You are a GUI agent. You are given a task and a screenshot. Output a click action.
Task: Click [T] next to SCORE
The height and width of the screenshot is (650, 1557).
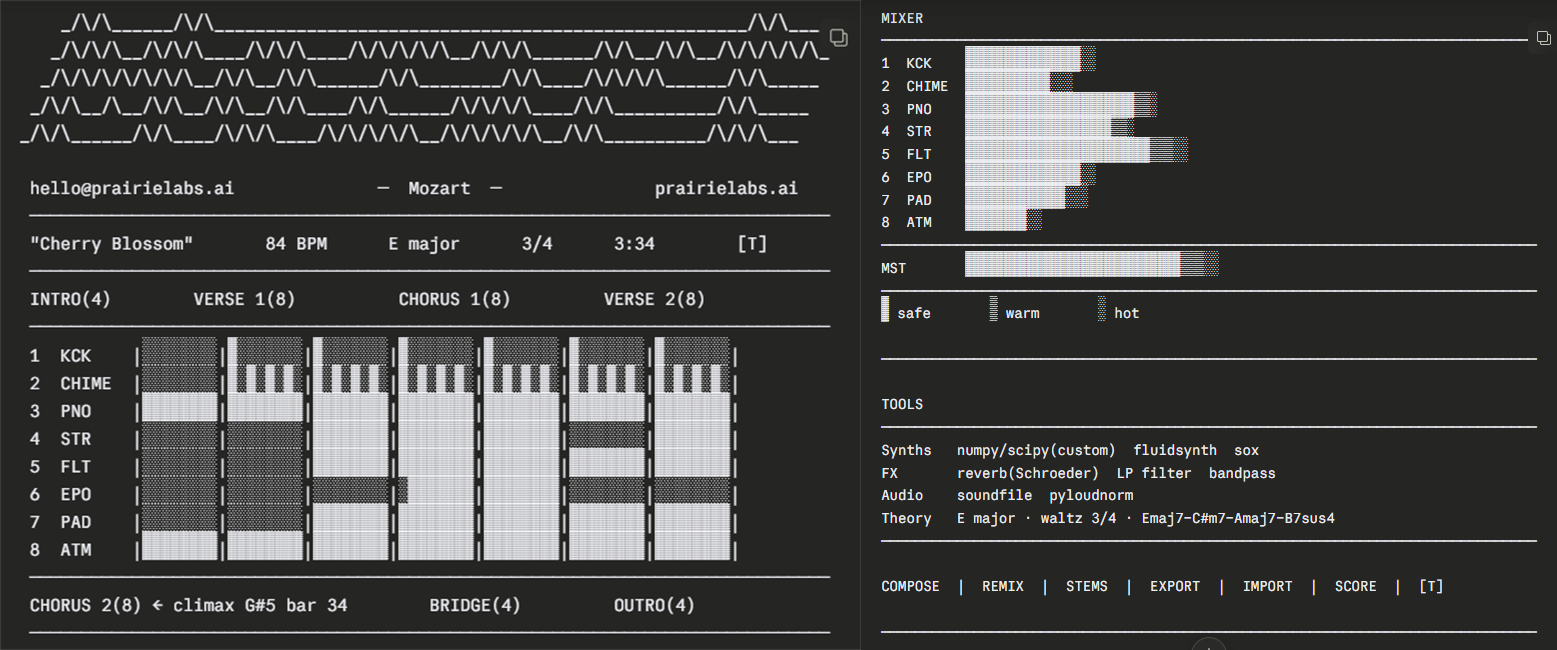tap(1431, 586)
